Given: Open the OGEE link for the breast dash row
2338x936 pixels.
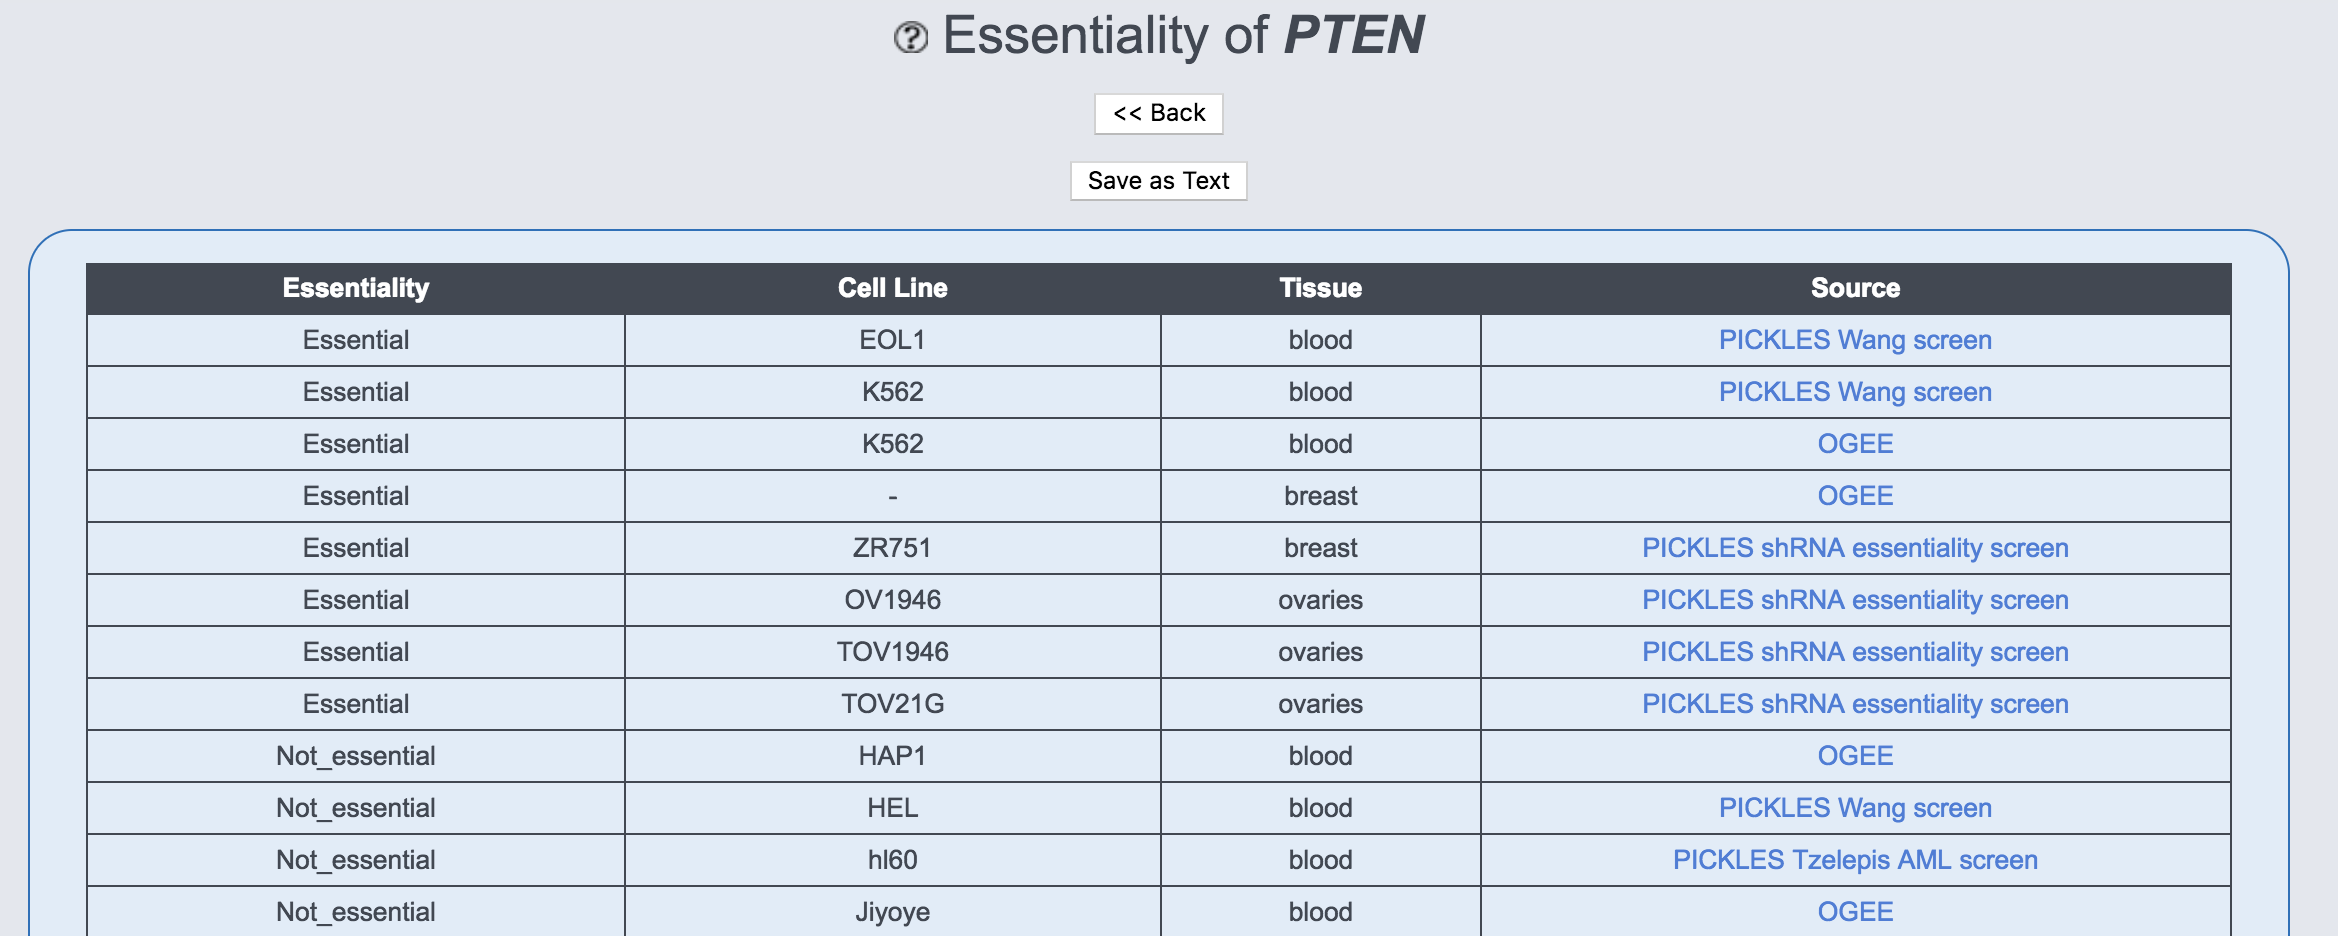Looking at the screenshot, I should [1855, 496].
